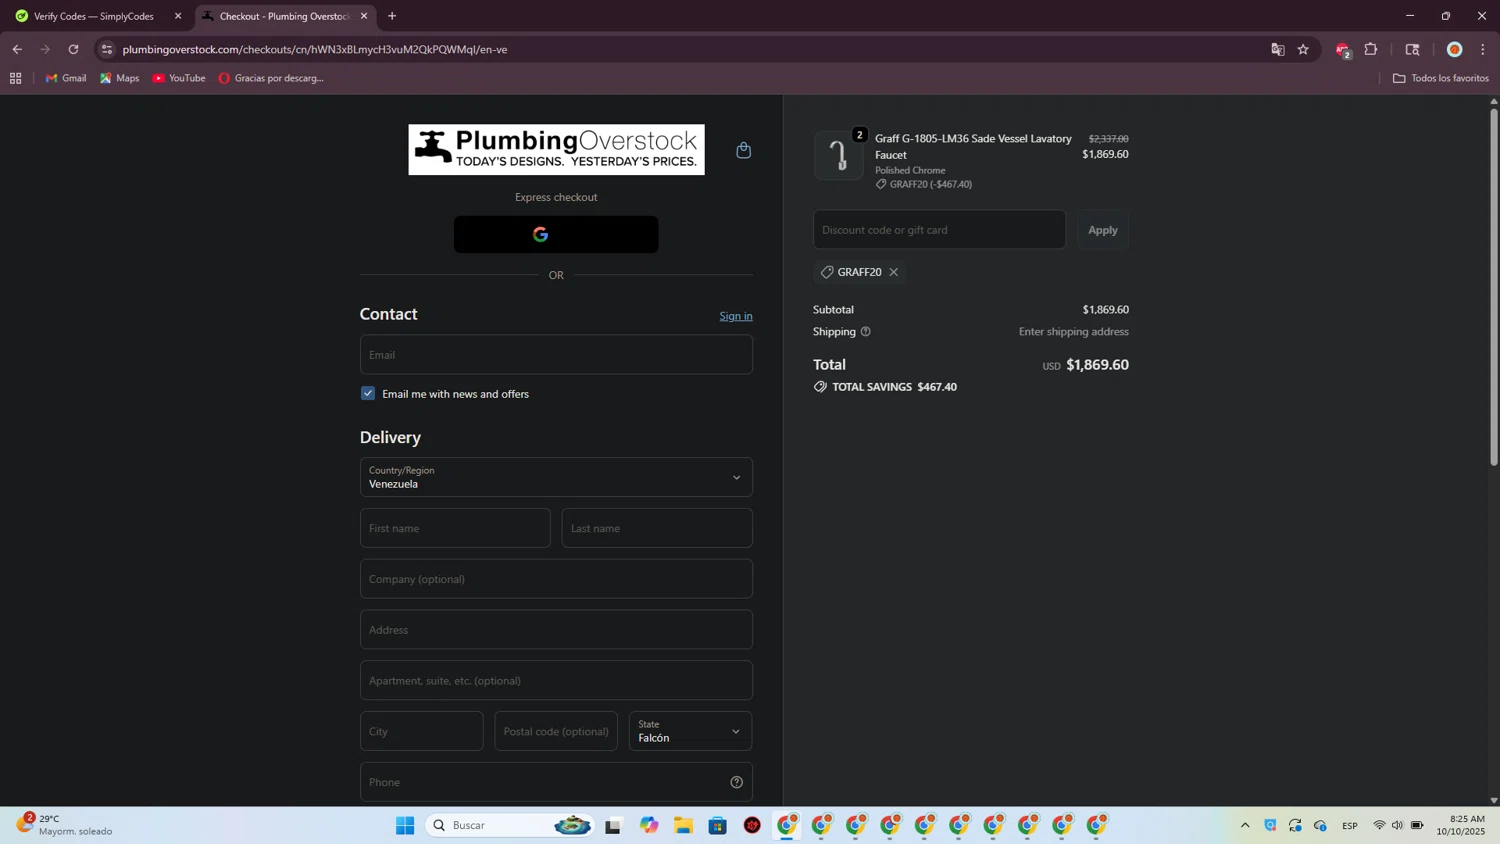Focus the Postal code field
Image resolution: width=1500 pixels, height=844 pixels.
click(556, 731)
